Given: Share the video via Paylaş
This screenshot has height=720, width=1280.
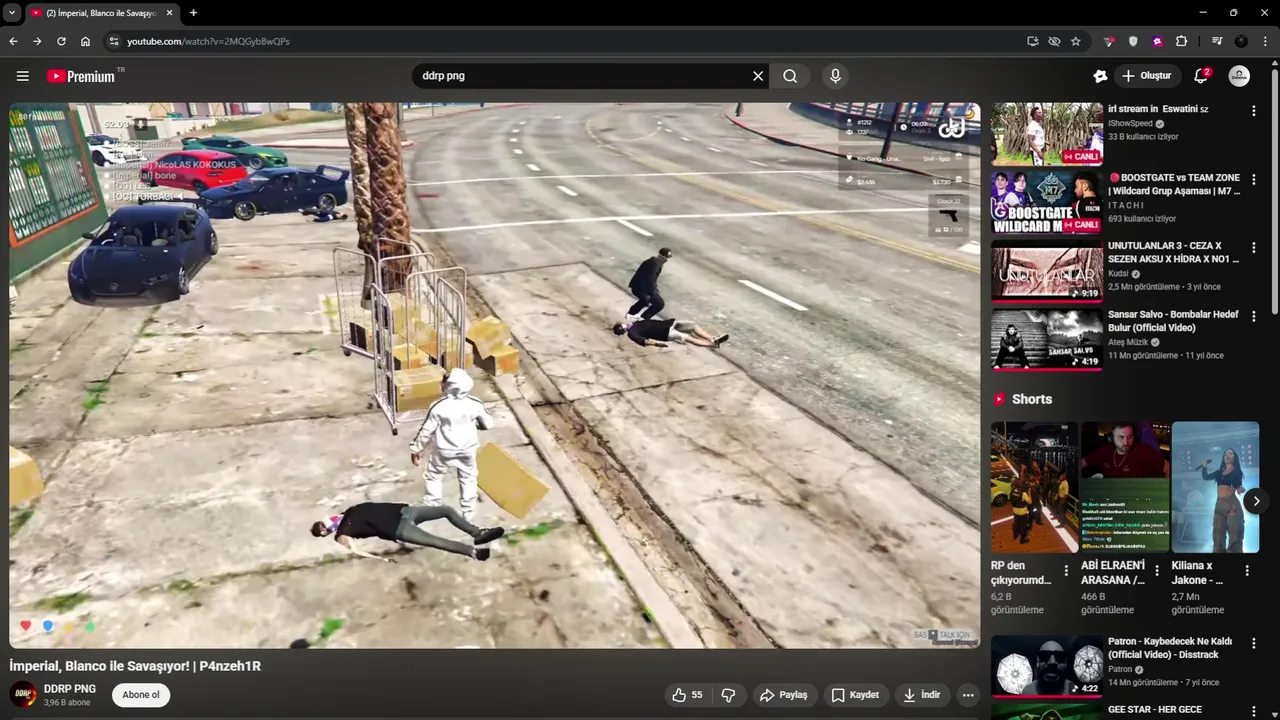Looking at the screenshot, I should pyautogui.click(x=783, y=695).
